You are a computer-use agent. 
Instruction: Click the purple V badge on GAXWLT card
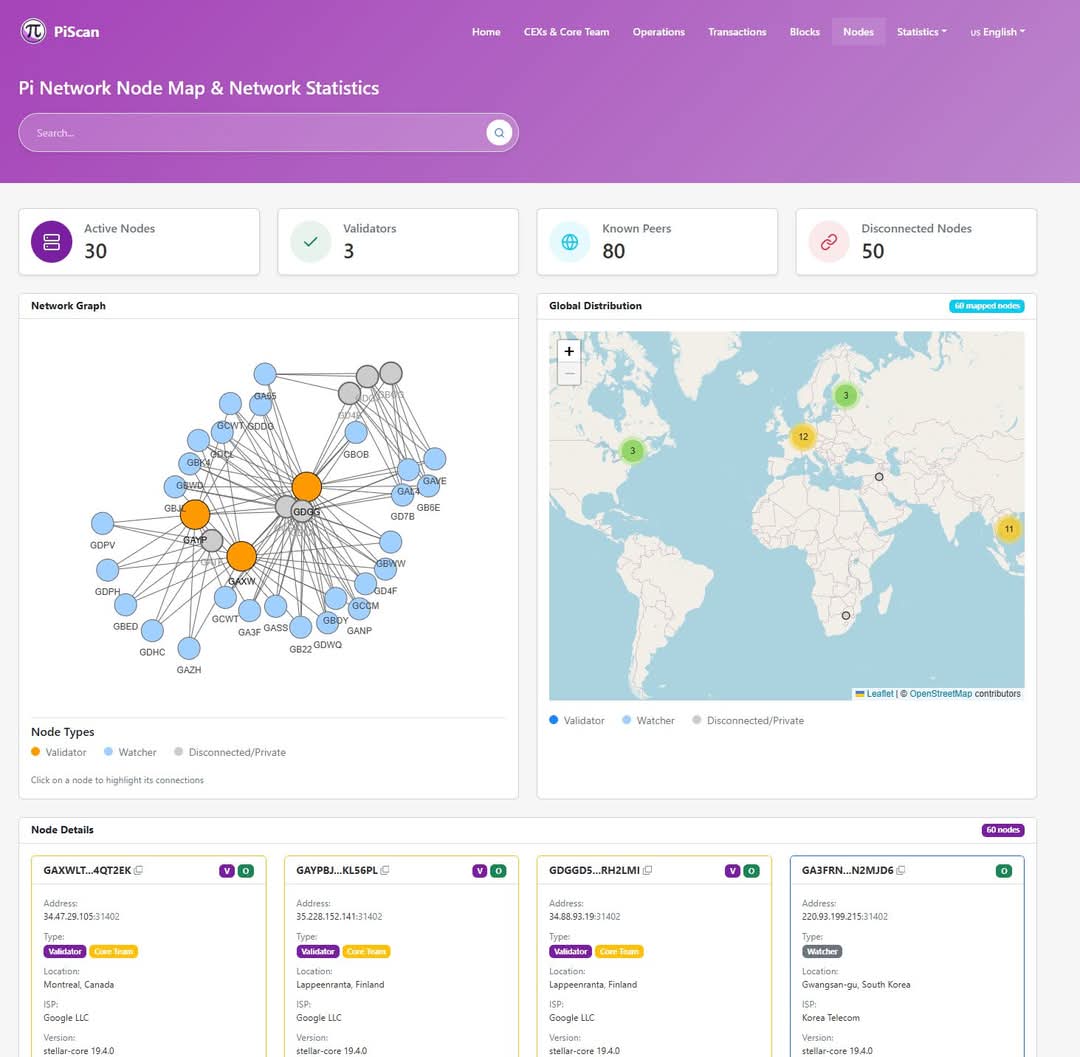(227, 871)
